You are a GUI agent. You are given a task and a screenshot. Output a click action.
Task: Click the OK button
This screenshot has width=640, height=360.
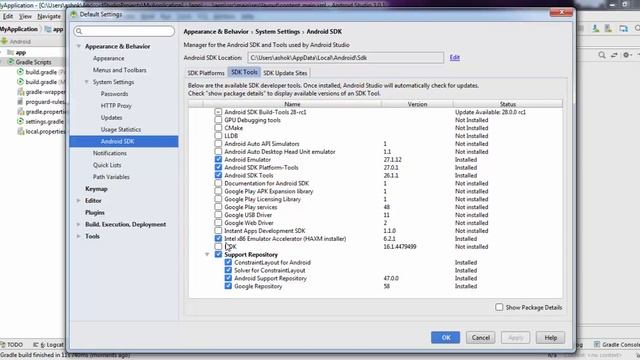[445, 338]
